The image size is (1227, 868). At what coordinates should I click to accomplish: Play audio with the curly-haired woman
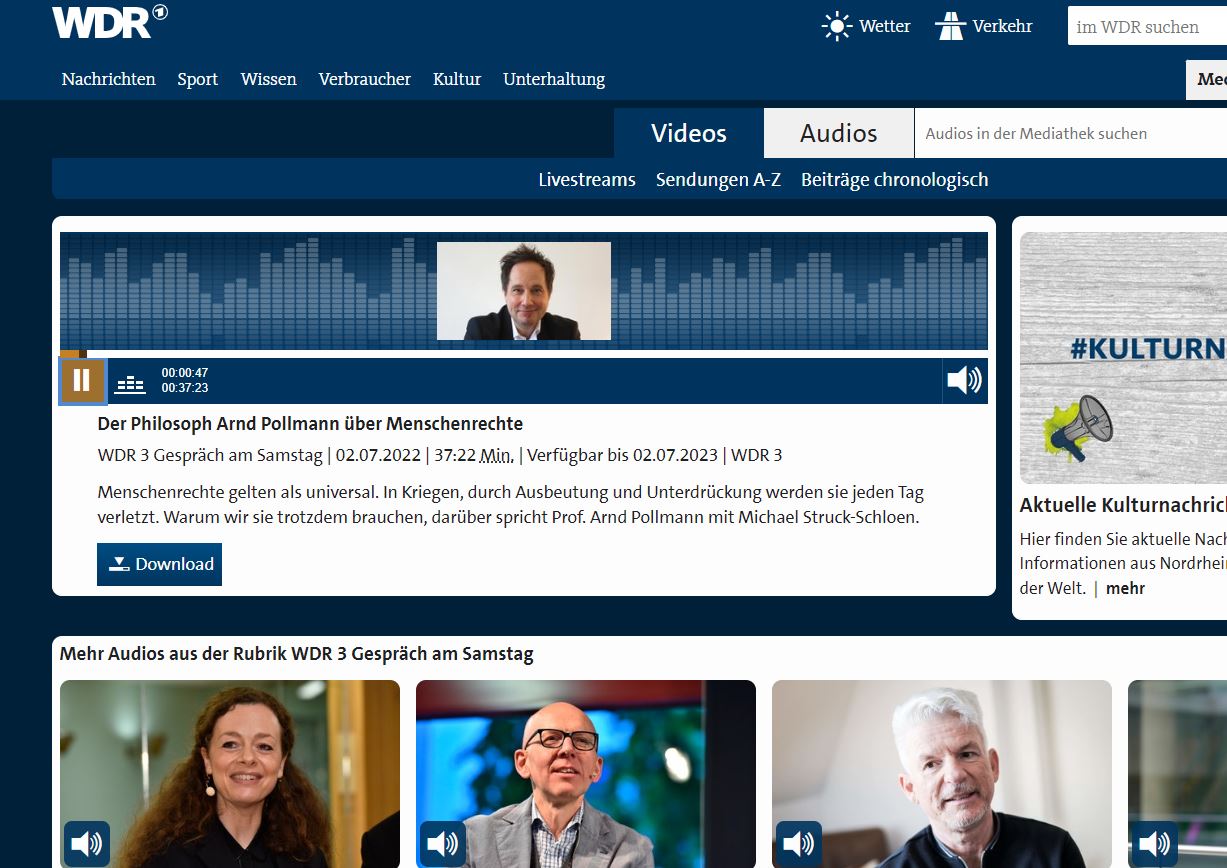tap(87, 844)
